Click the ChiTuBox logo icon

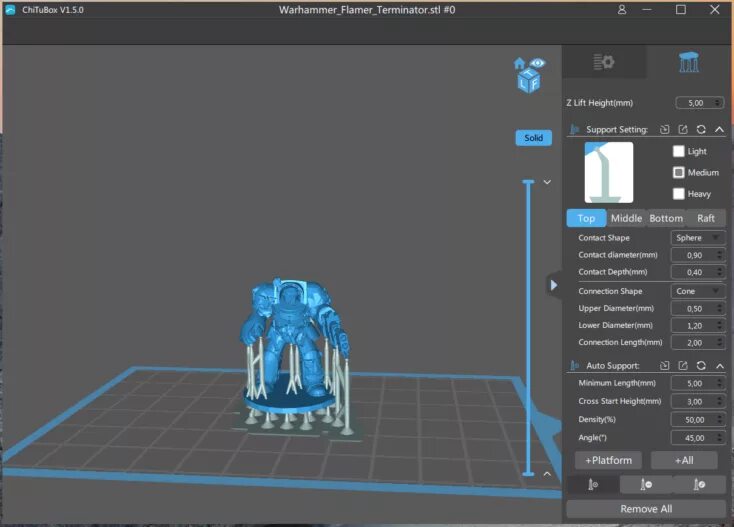[10, 10]
